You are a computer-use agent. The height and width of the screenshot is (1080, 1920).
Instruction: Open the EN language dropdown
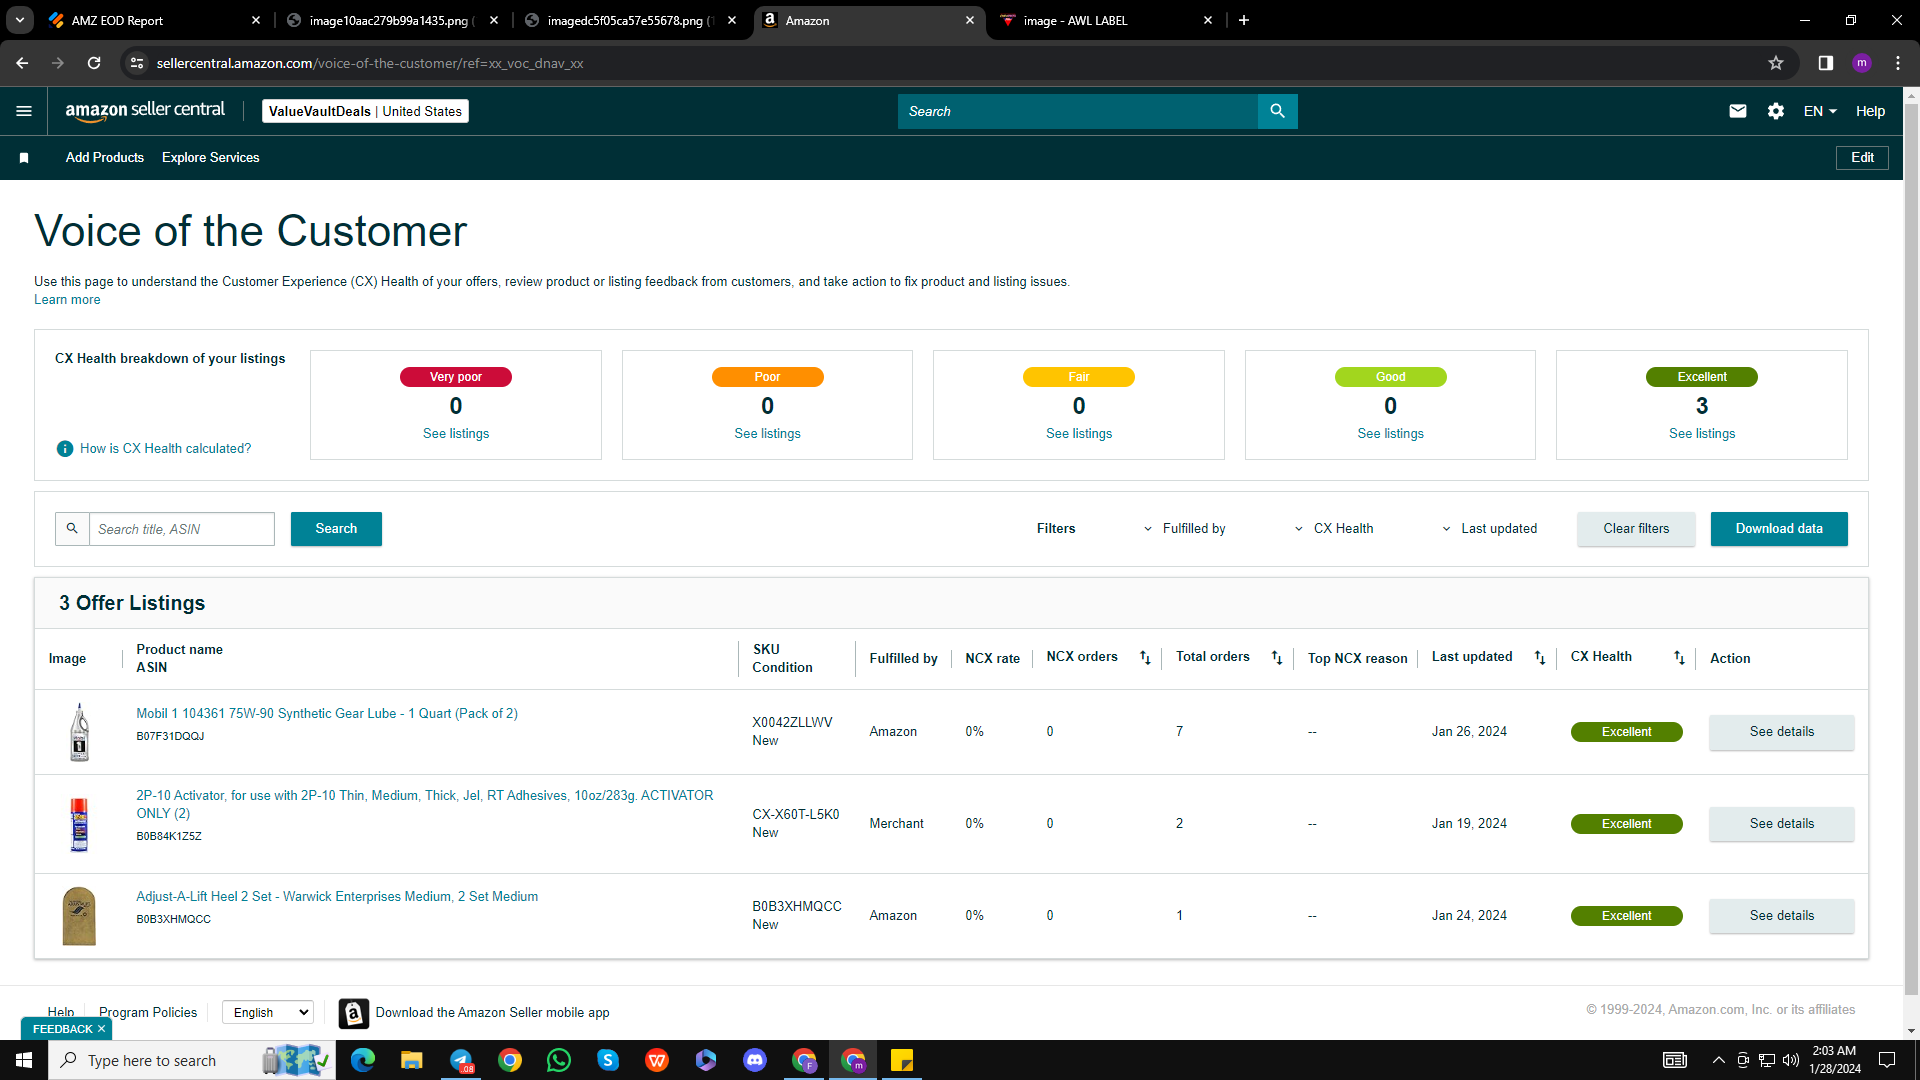[1820, 111]
